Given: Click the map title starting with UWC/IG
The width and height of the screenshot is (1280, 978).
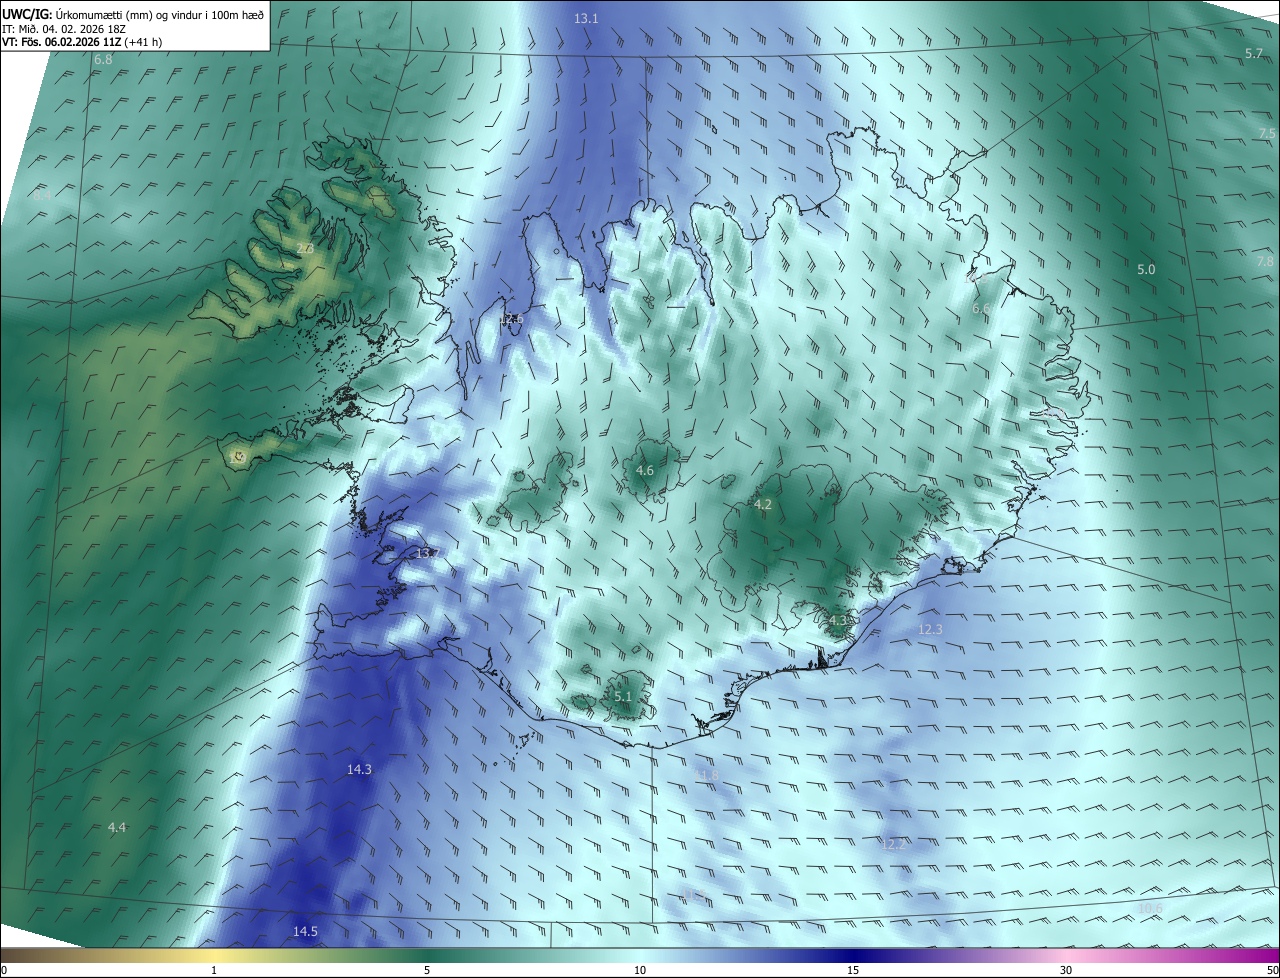Looking at the screenshot, I should click(133, 14).
